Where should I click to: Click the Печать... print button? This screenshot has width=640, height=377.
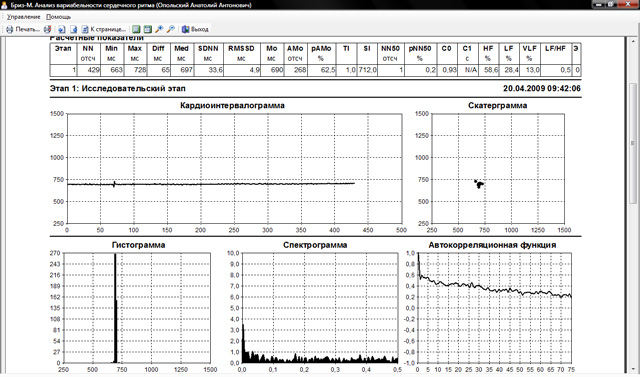(22, 29)
